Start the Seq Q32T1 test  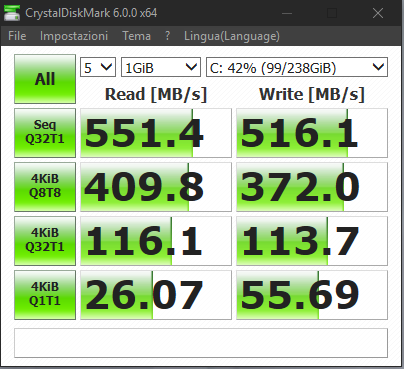point(45,133)
